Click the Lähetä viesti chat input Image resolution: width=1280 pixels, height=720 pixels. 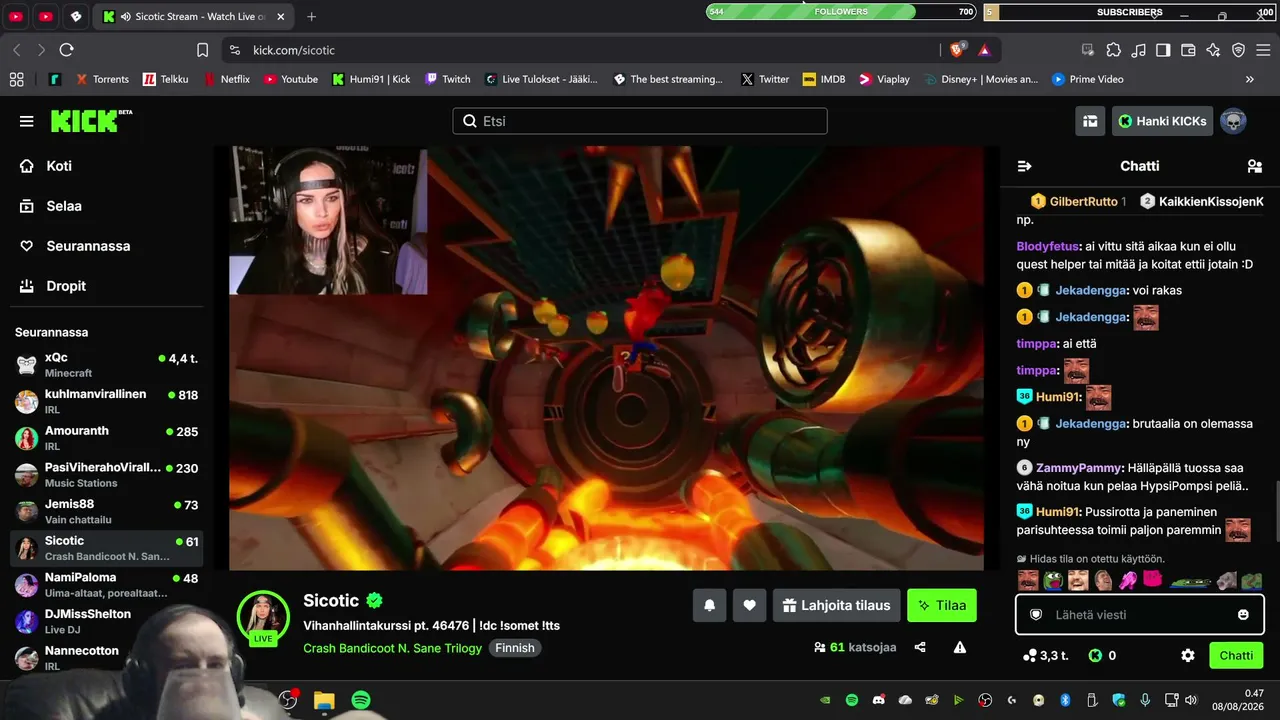point(1139,615)
